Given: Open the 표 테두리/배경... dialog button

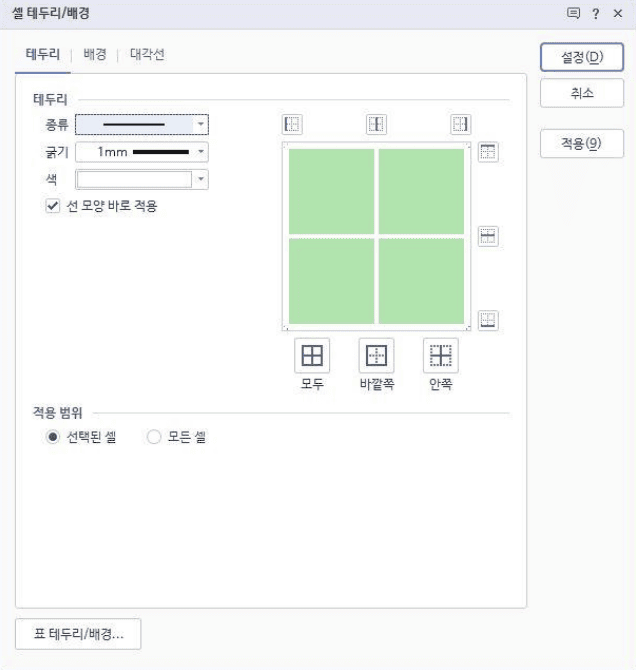Looking at the screenshot, I should coord(78,634).
